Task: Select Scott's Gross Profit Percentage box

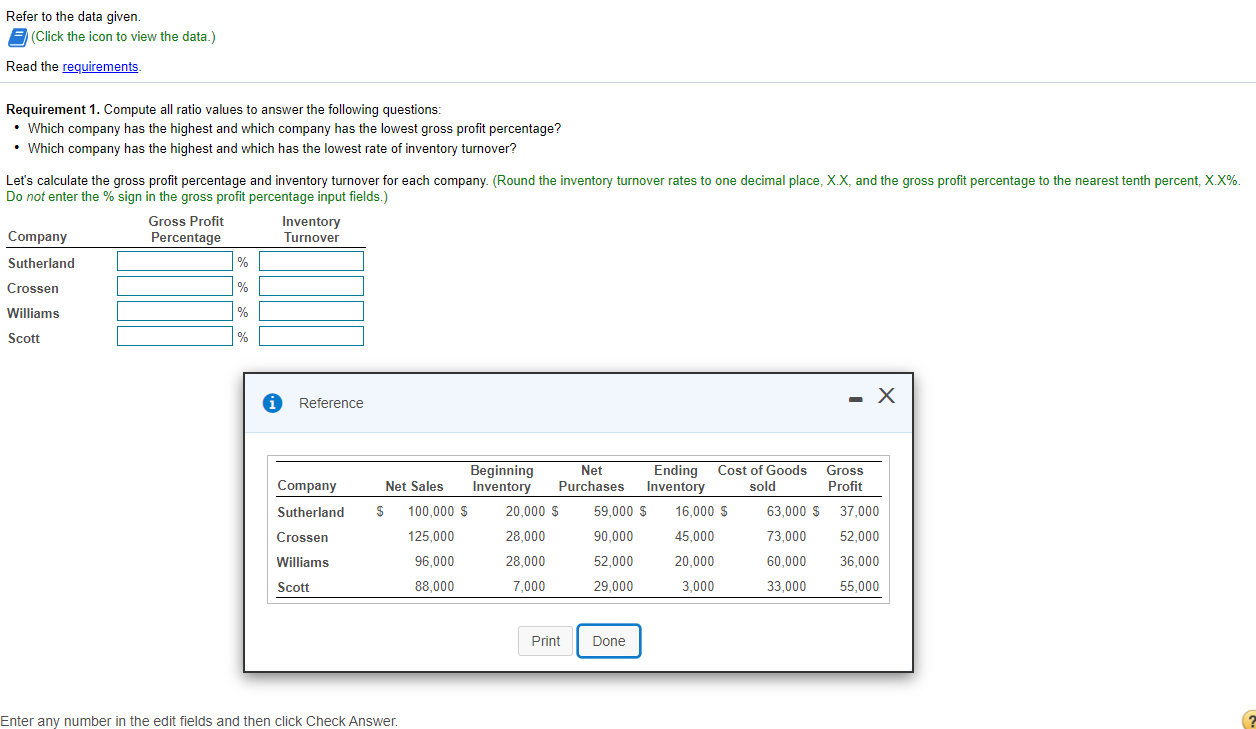Action: pos(174,335)
